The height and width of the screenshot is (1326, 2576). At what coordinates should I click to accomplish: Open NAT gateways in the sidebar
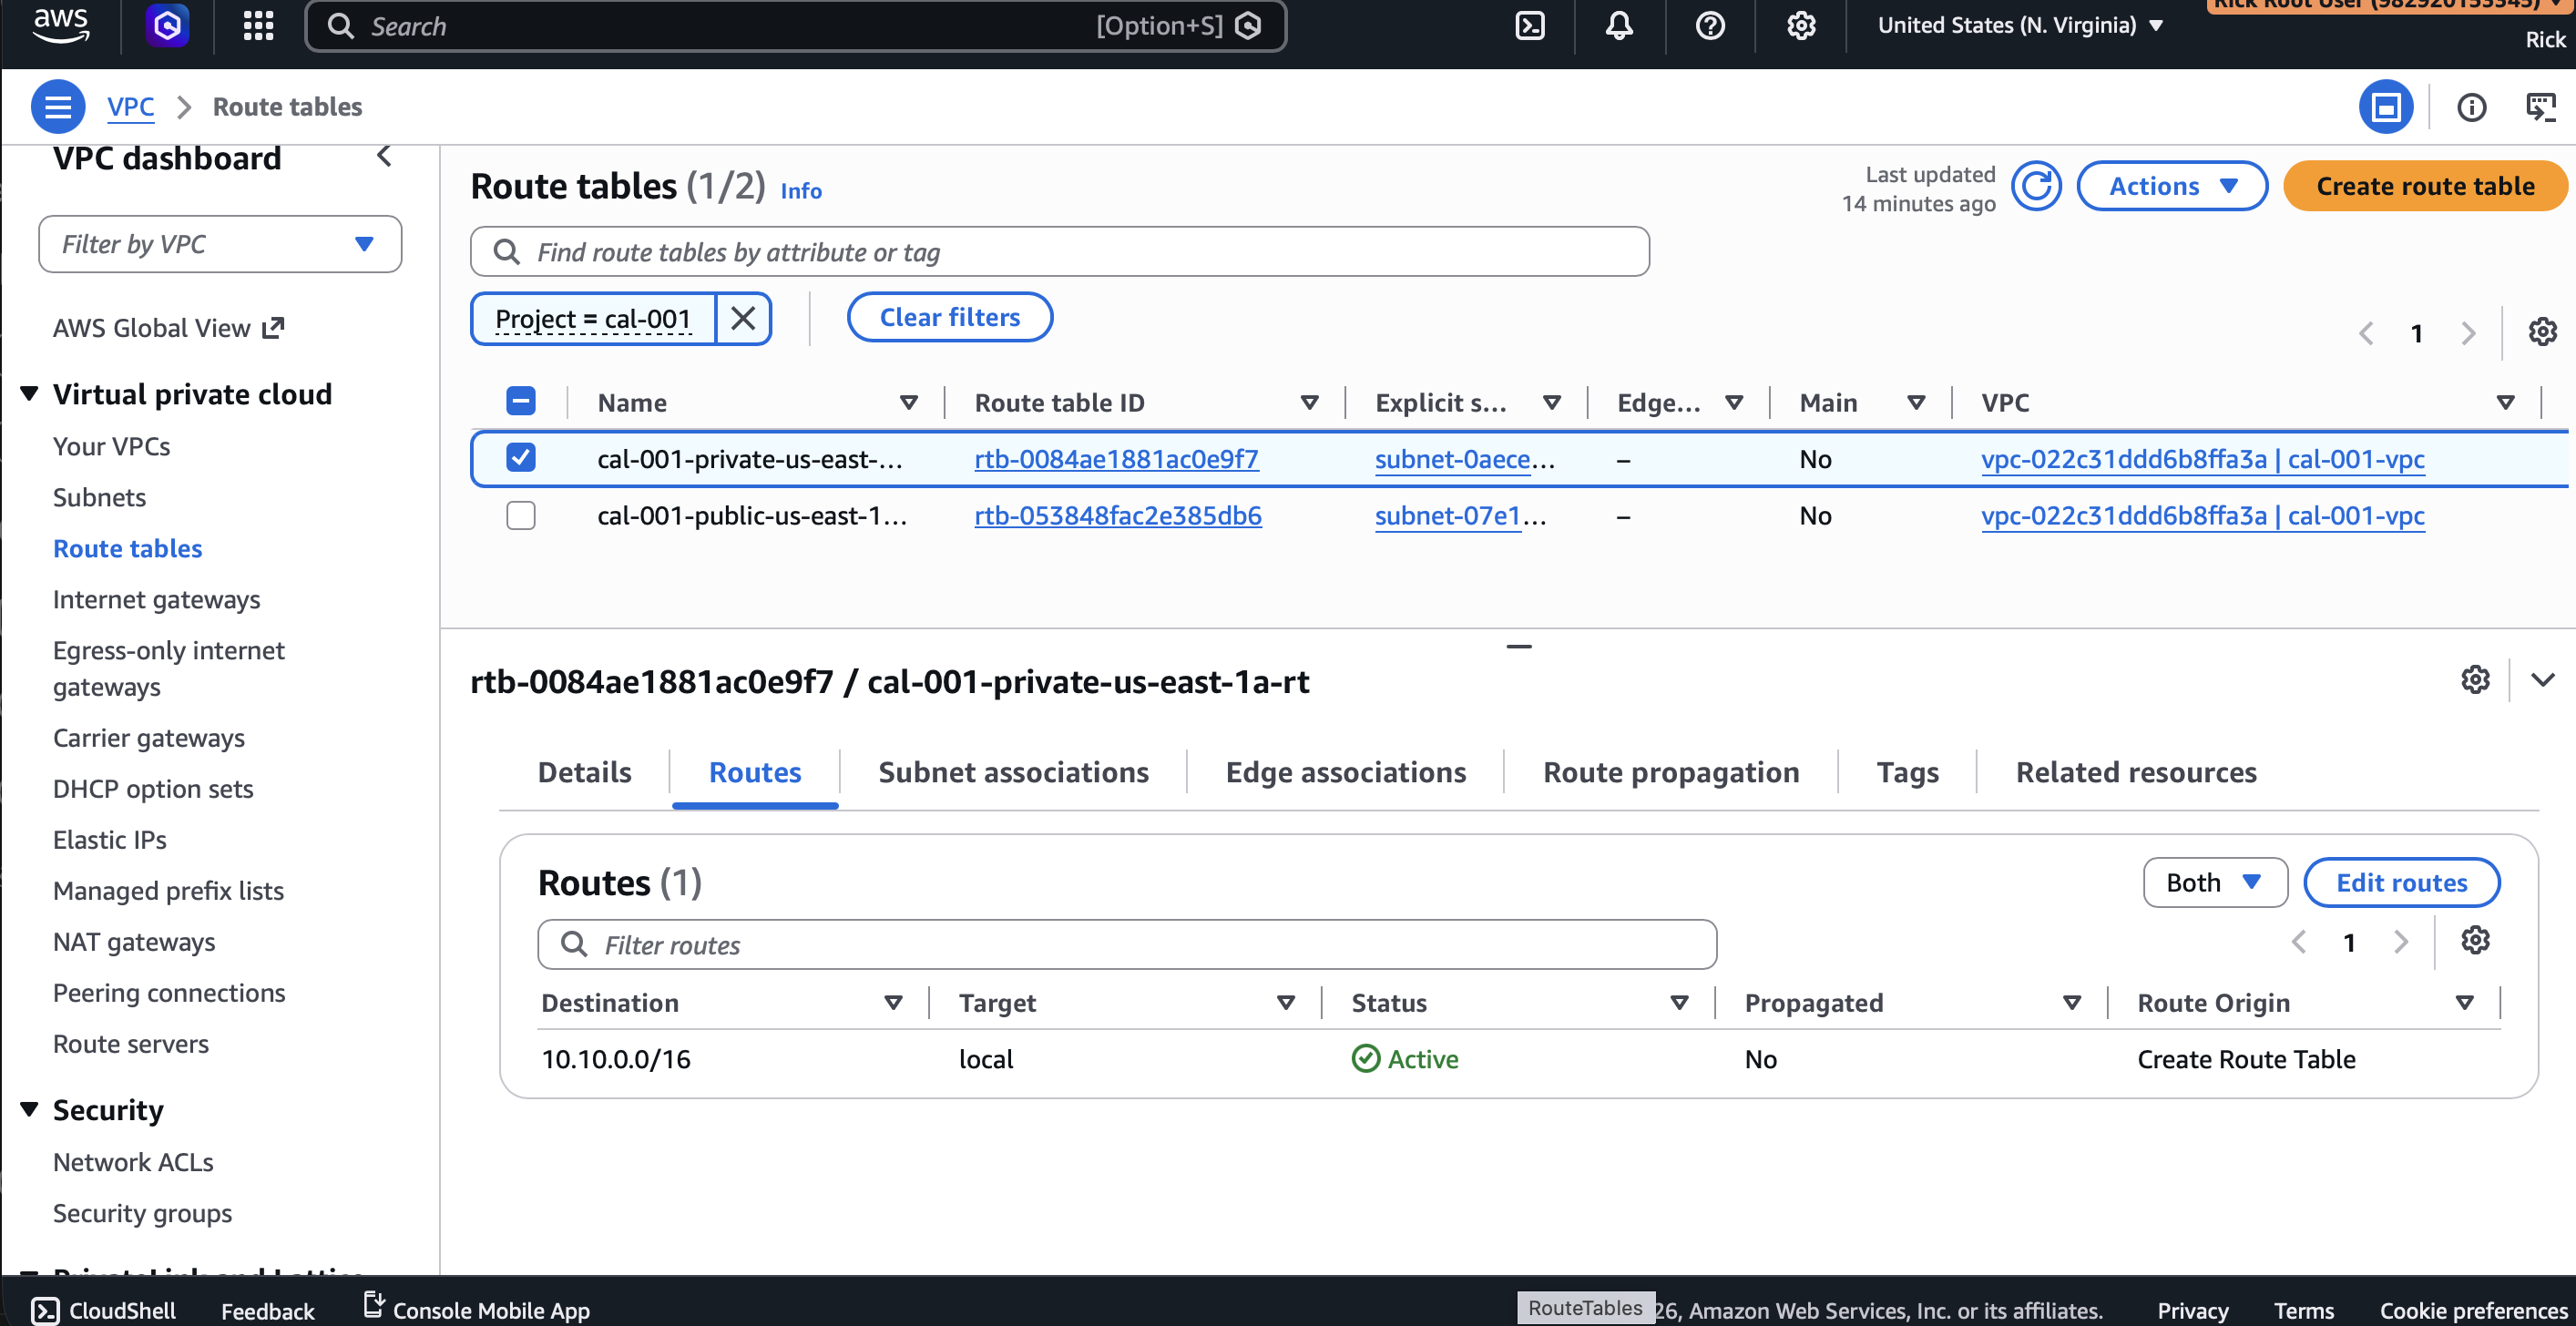pyautogui.click(x=133, y=942)
